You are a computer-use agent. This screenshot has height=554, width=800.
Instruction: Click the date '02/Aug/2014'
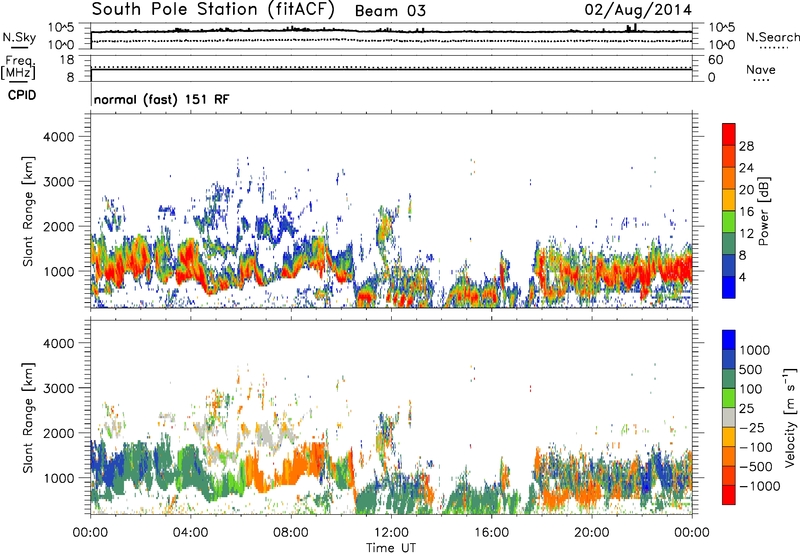[638, 10]
